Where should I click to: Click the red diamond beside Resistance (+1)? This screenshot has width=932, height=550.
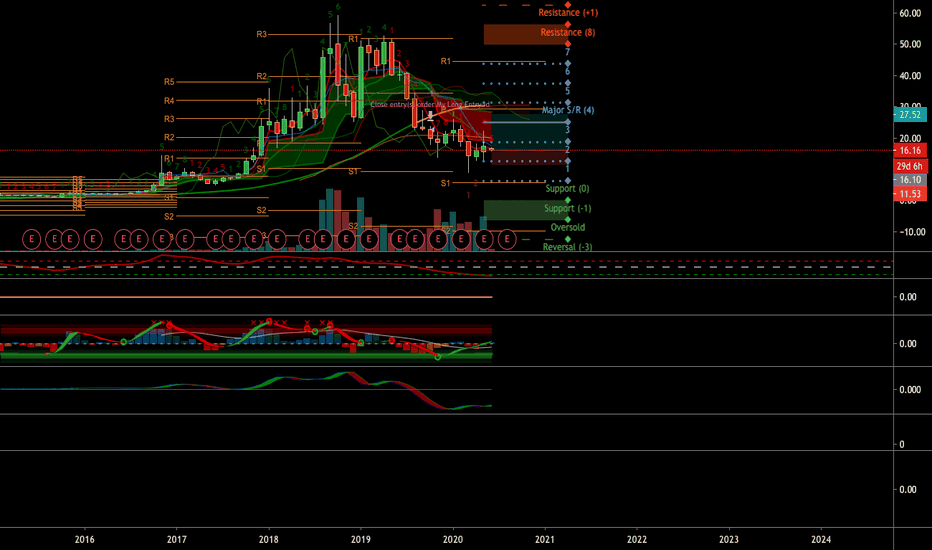click(568, 5)
